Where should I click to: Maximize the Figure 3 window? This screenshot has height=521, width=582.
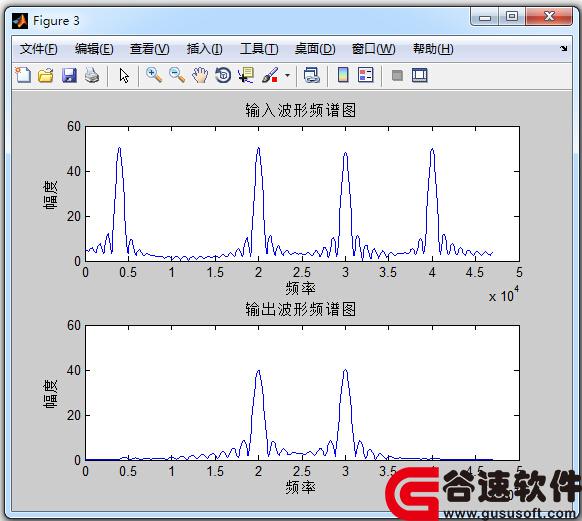[x=512, y=16]
